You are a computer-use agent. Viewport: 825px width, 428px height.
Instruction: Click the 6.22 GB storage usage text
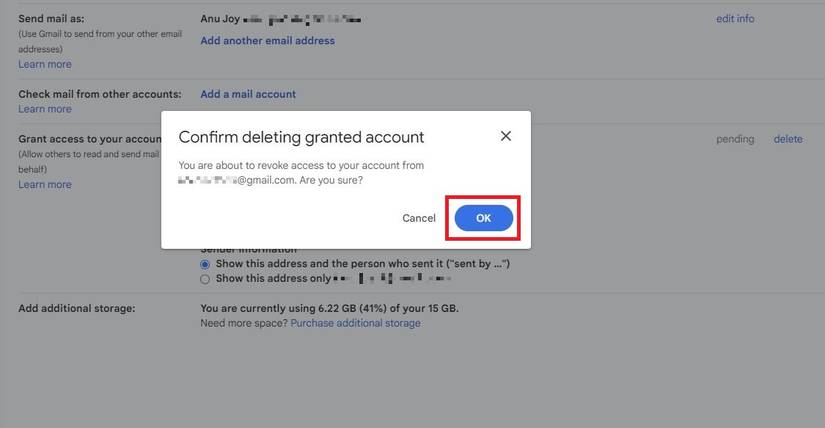click(x=329, y=308)
